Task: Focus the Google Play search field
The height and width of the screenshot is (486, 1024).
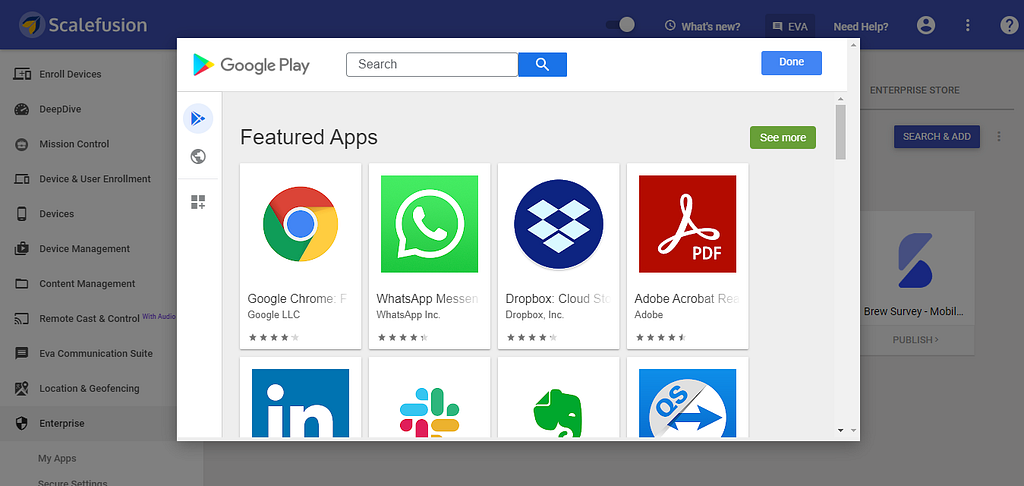Action: pos(432,64)
